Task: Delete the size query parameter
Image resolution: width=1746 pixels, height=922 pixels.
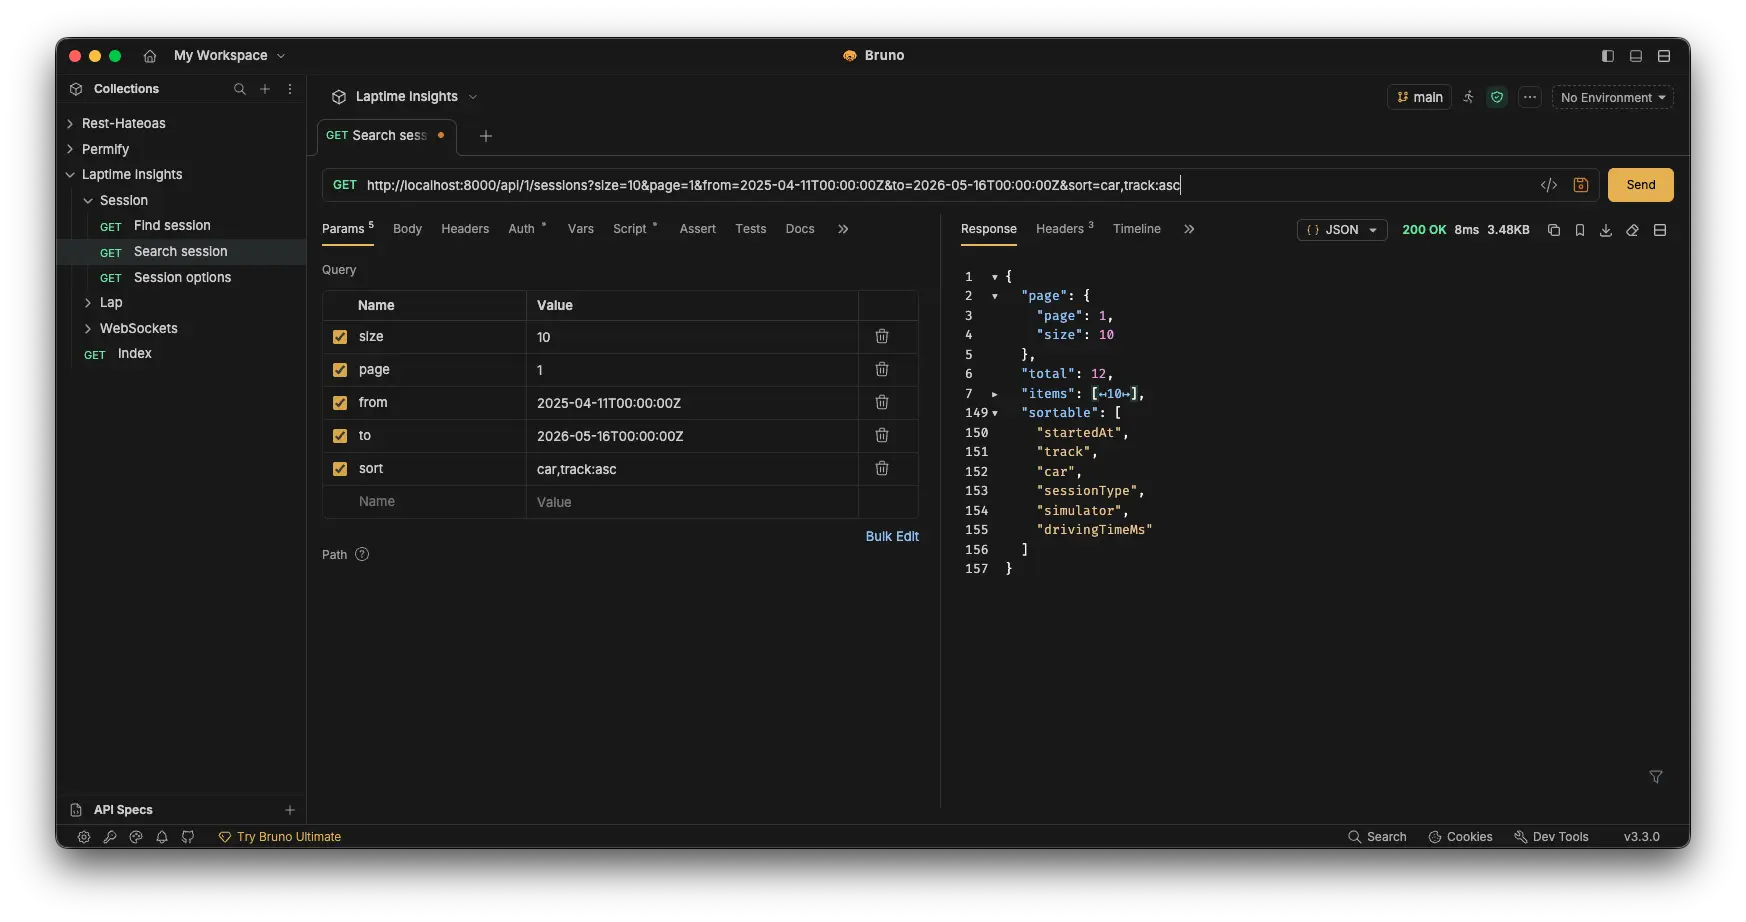Action: click(x=882, y=337)
